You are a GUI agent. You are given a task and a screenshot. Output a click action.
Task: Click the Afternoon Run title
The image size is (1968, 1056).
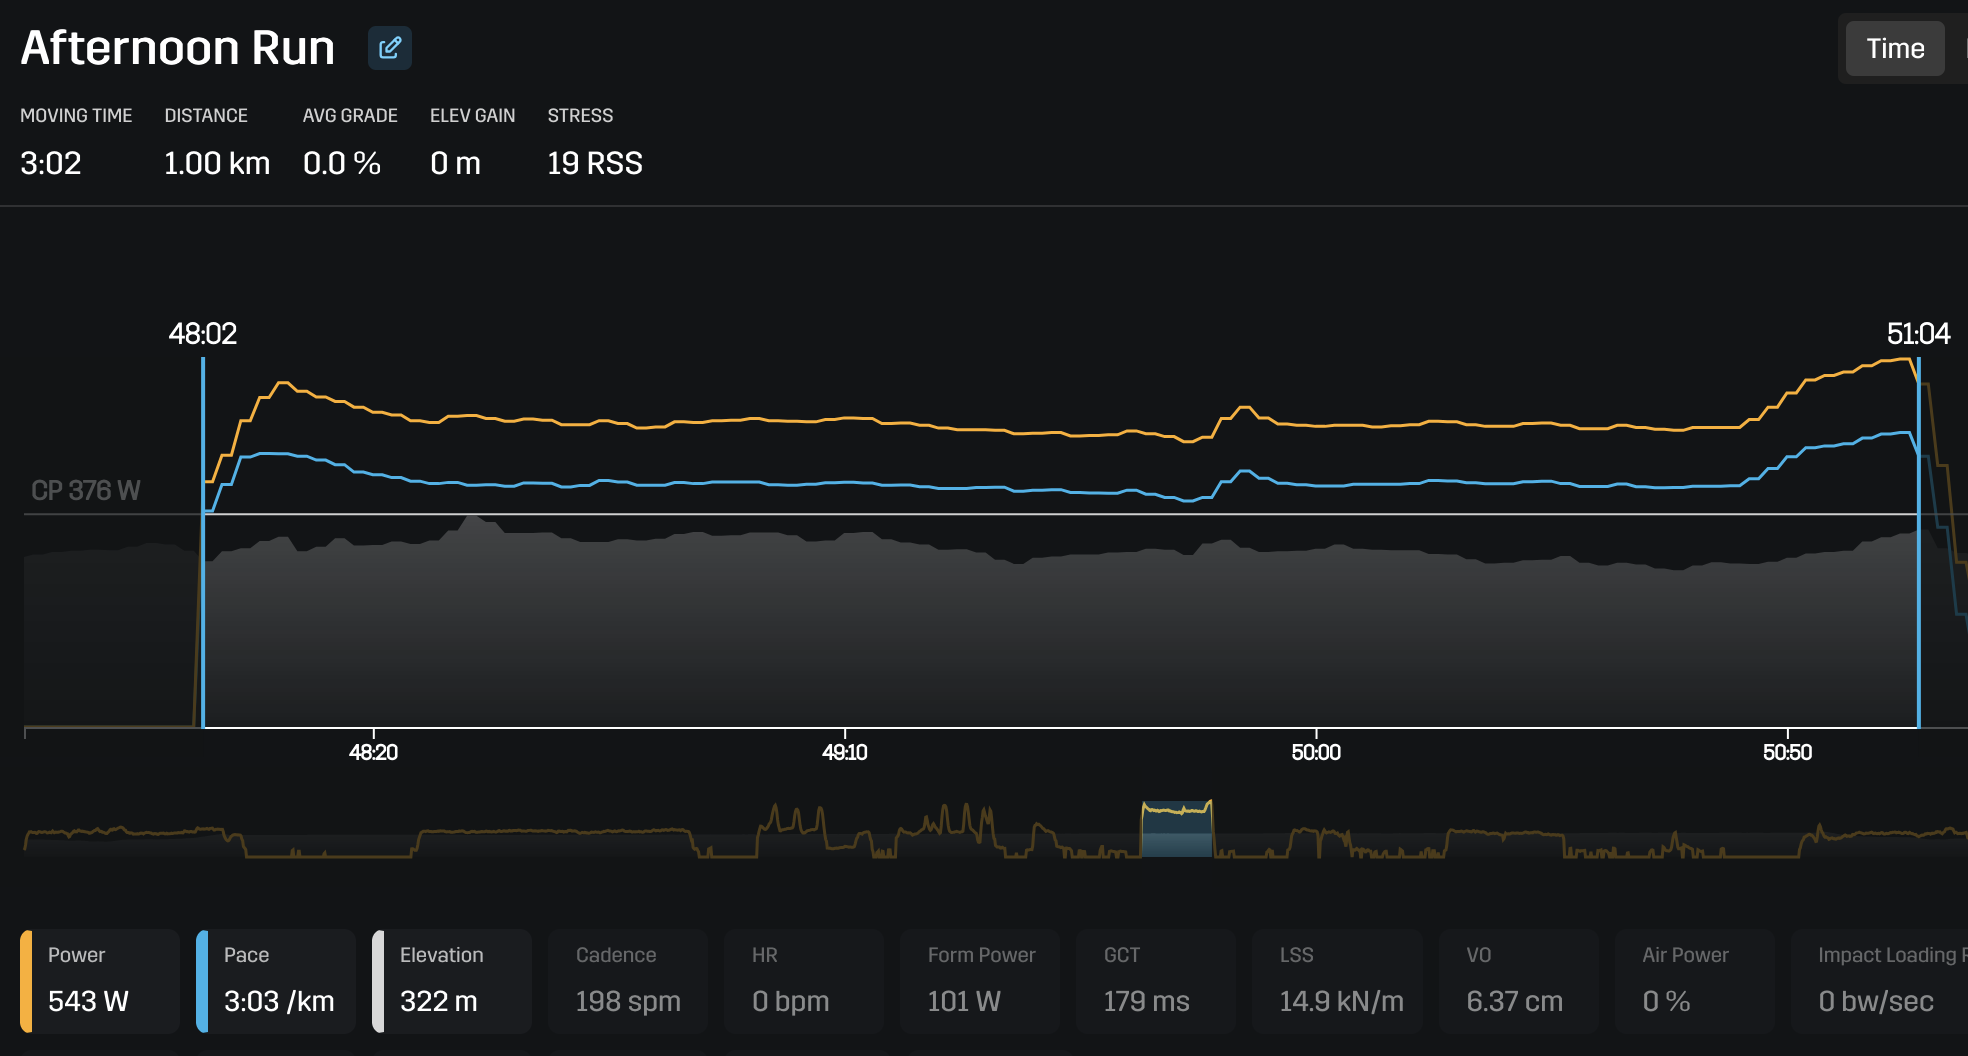point(177,47)
